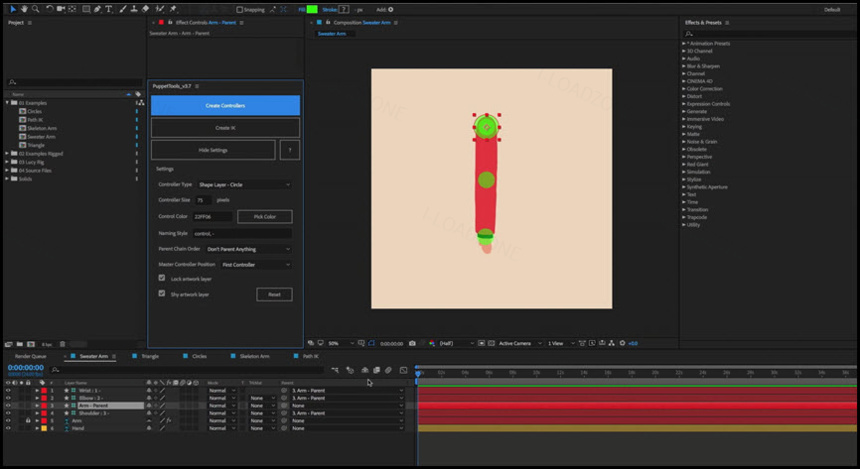Select the Roto Brush tool
Viewport: 860px width, 469px height.
point(160,9)
